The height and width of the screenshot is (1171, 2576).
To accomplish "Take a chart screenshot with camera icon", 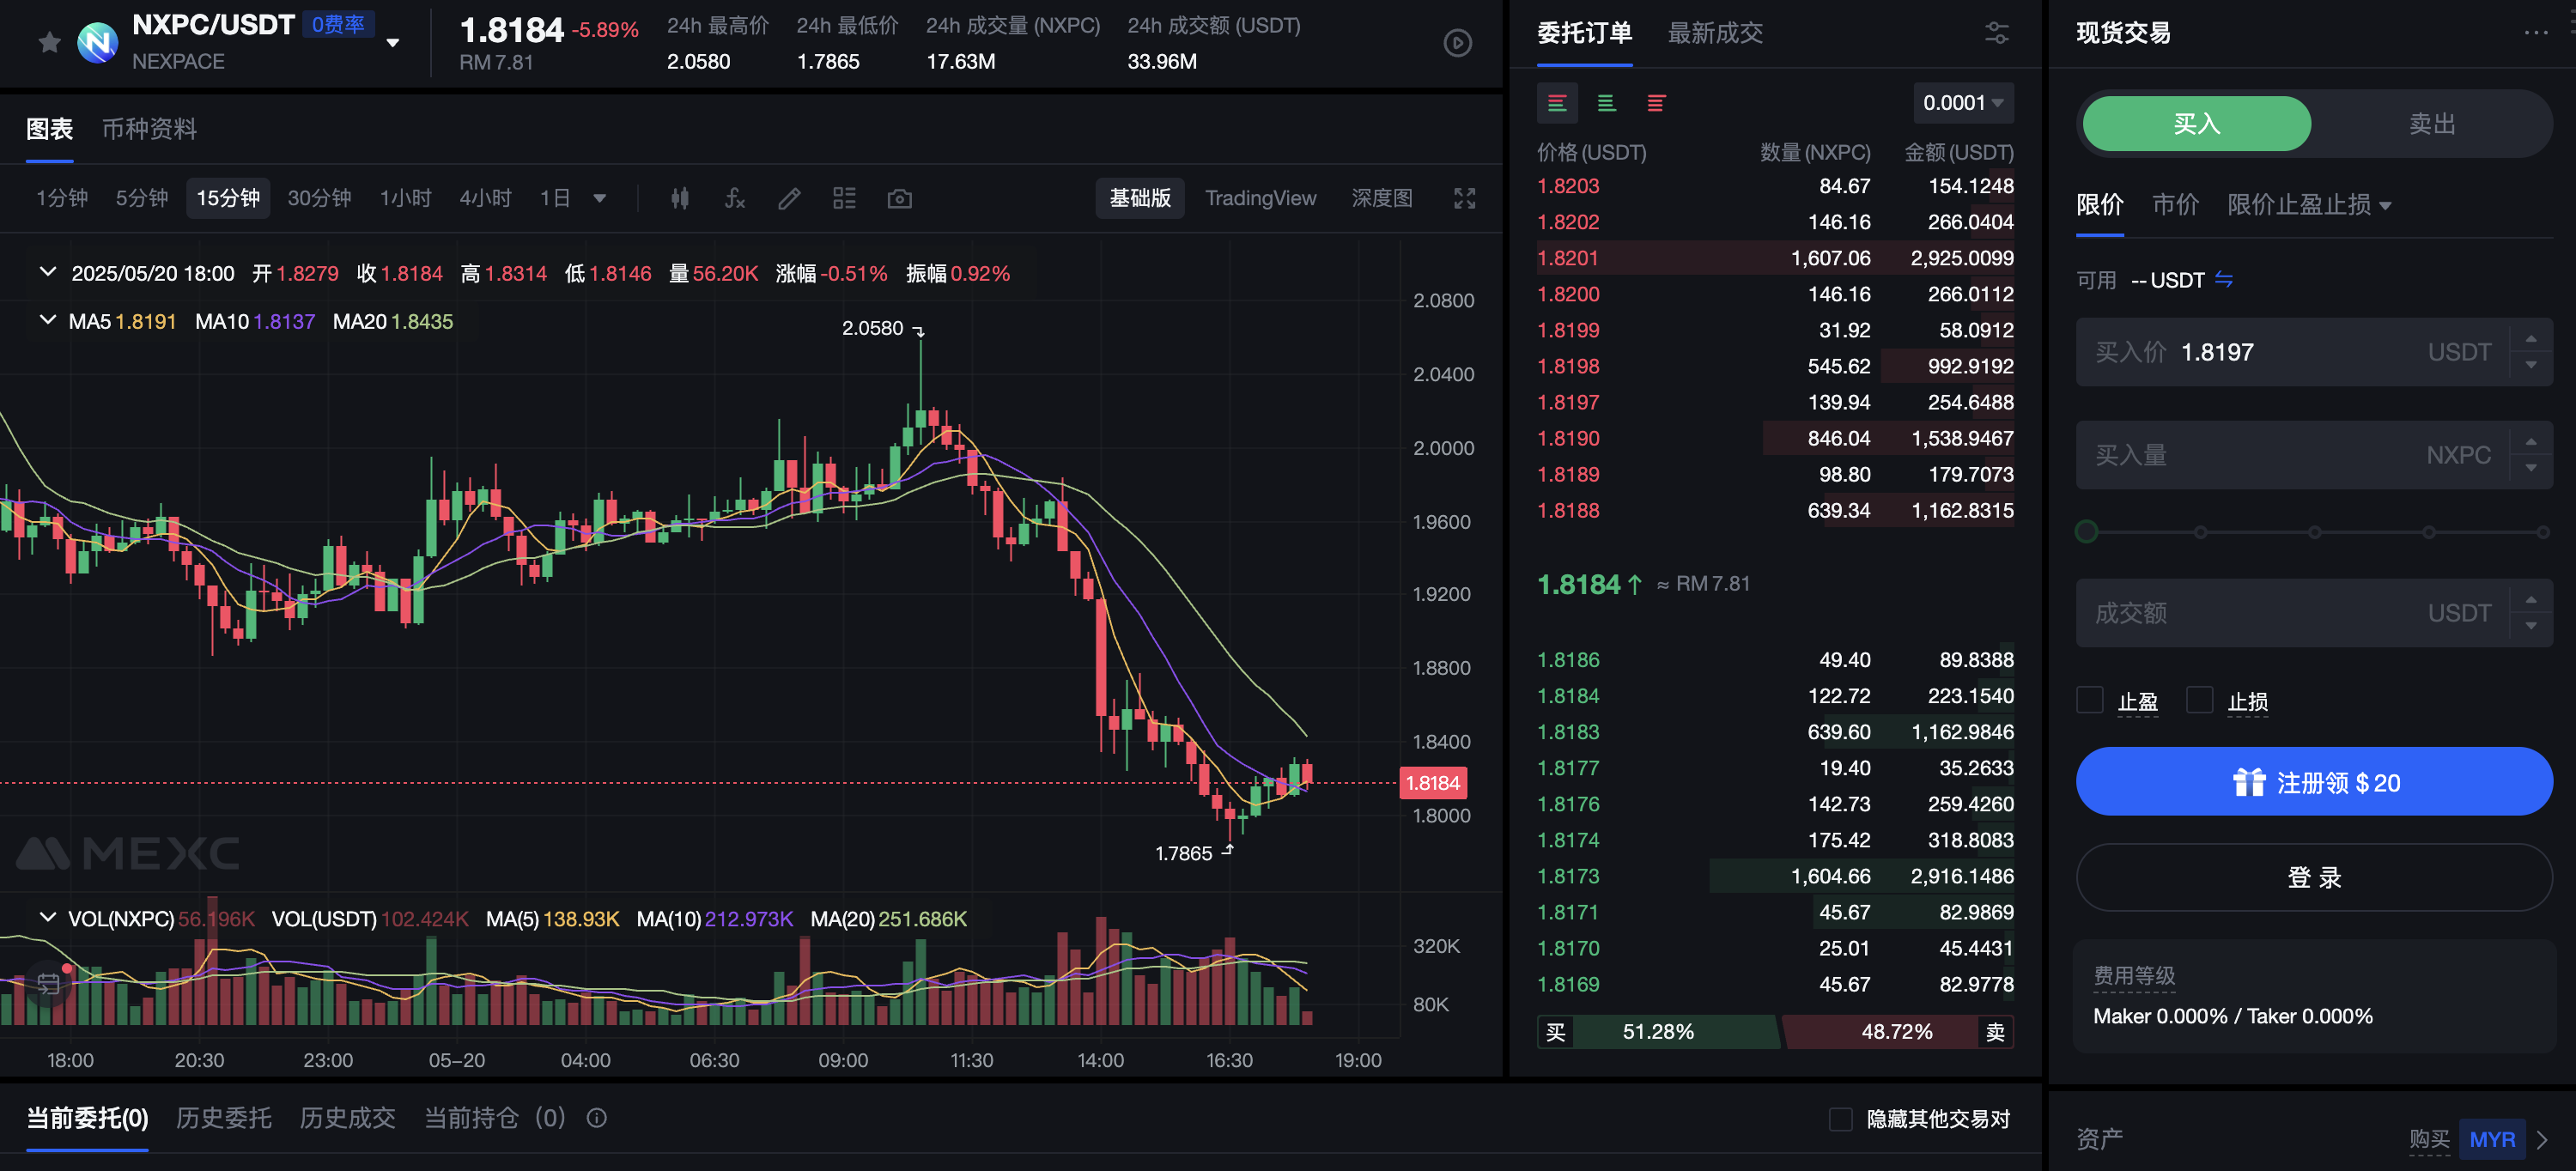I will 899,198.
